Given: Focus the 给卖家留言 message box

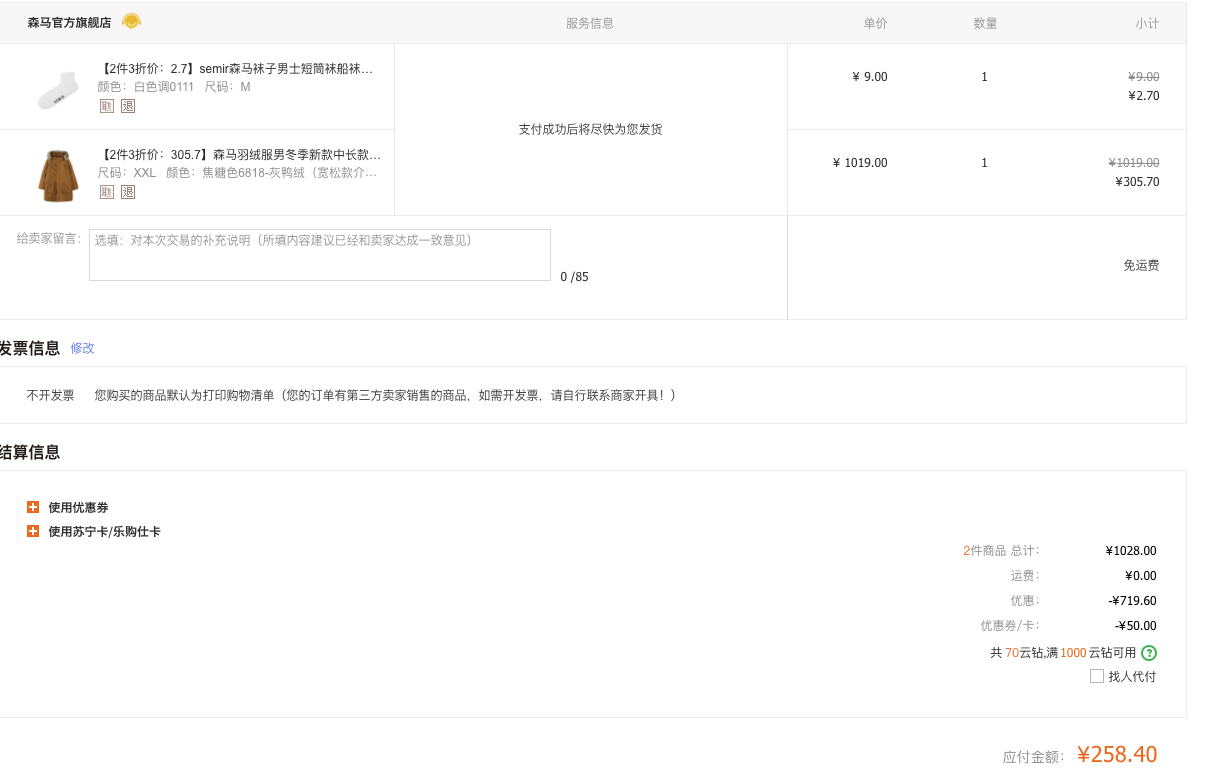Looking at the screenshot, I should tap(320, 255).
